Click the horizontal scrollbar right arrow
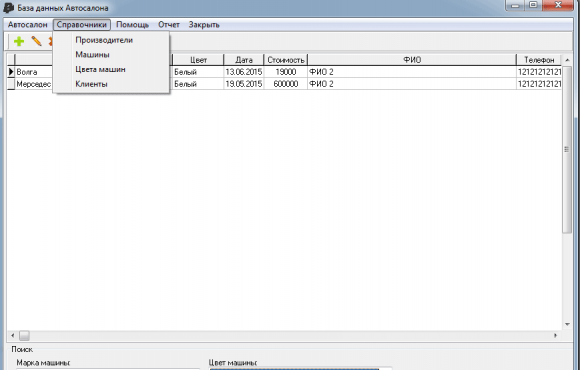The width and height of the screenshot is (580, 370). pos(555,336)
